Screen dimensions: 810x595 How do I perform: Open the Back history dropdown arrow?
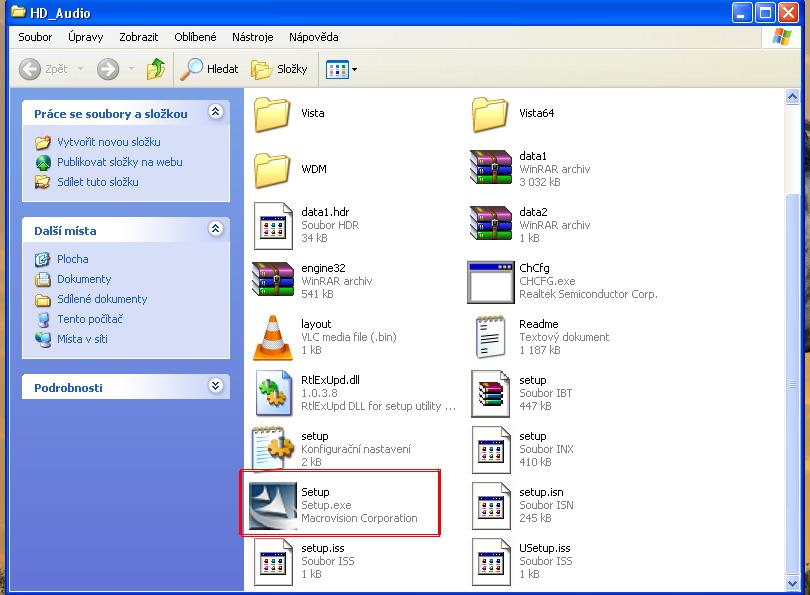tap(81, 69)
